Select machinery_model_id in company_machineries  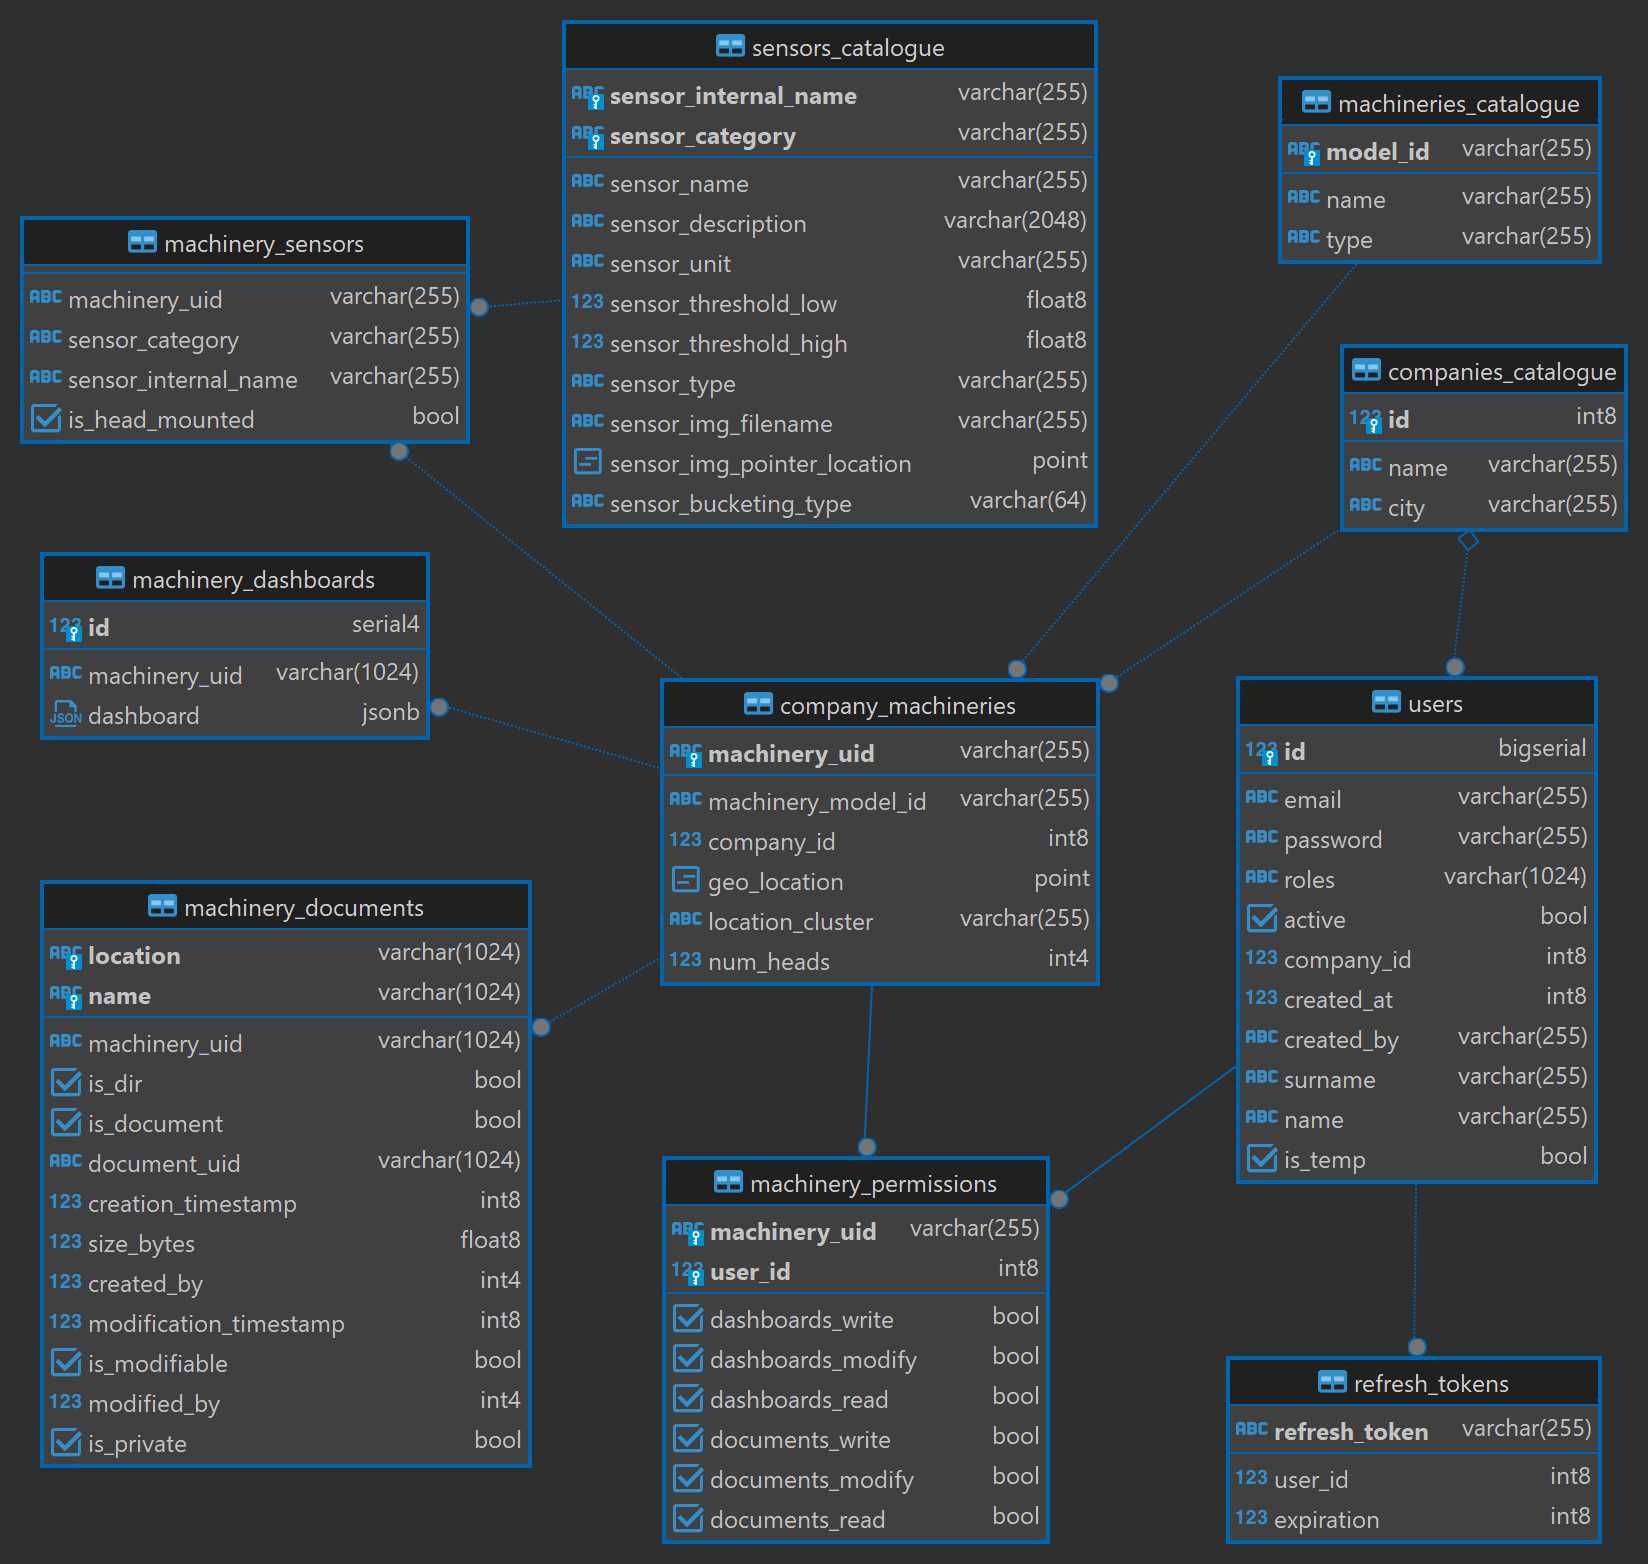879,800
